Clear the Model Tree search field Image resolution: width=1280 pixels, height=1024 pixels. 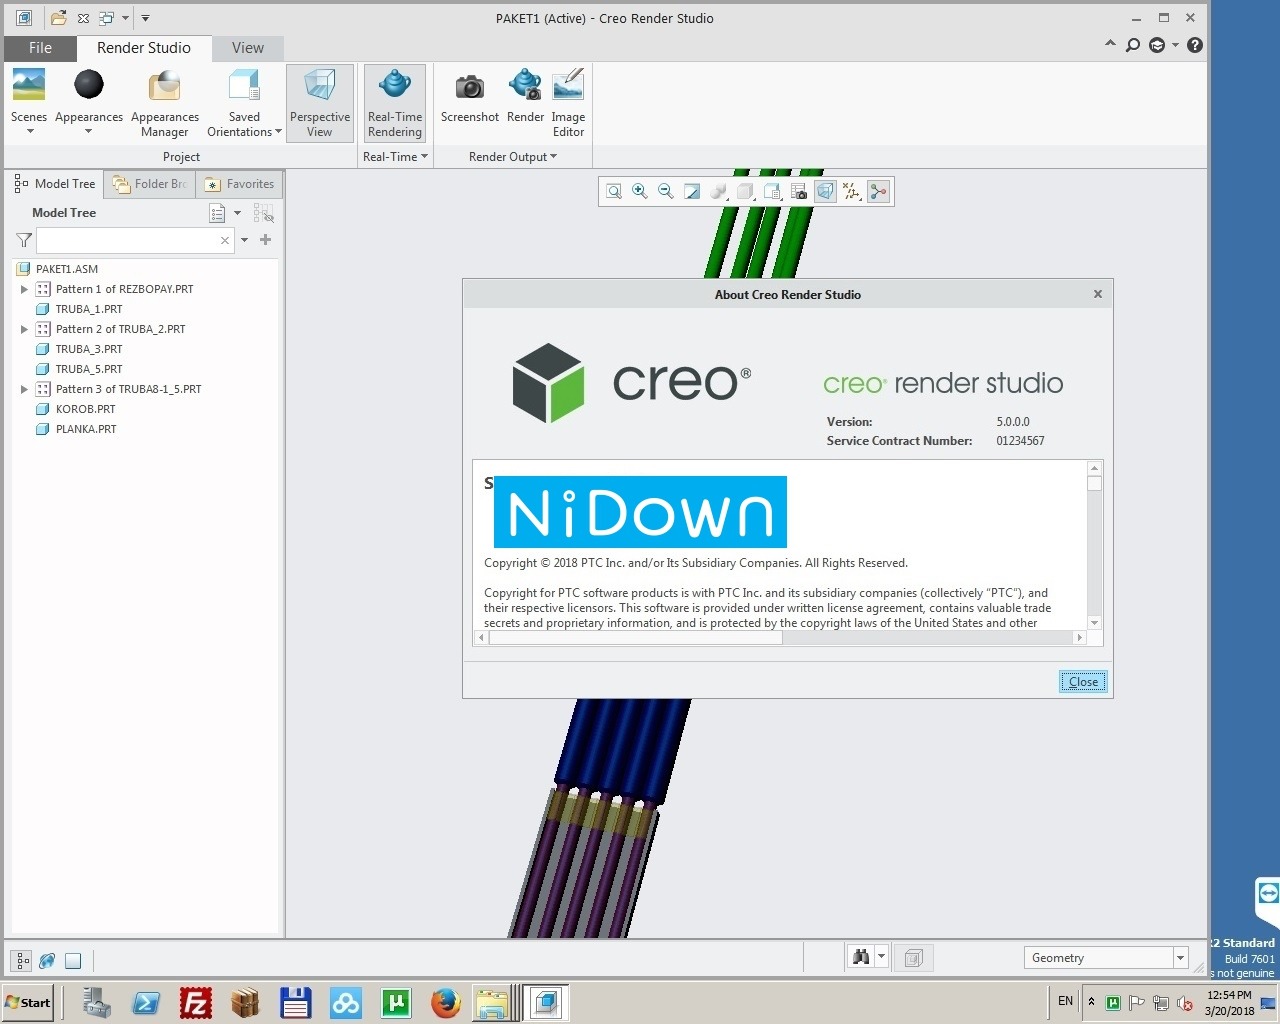coord(225,240)
